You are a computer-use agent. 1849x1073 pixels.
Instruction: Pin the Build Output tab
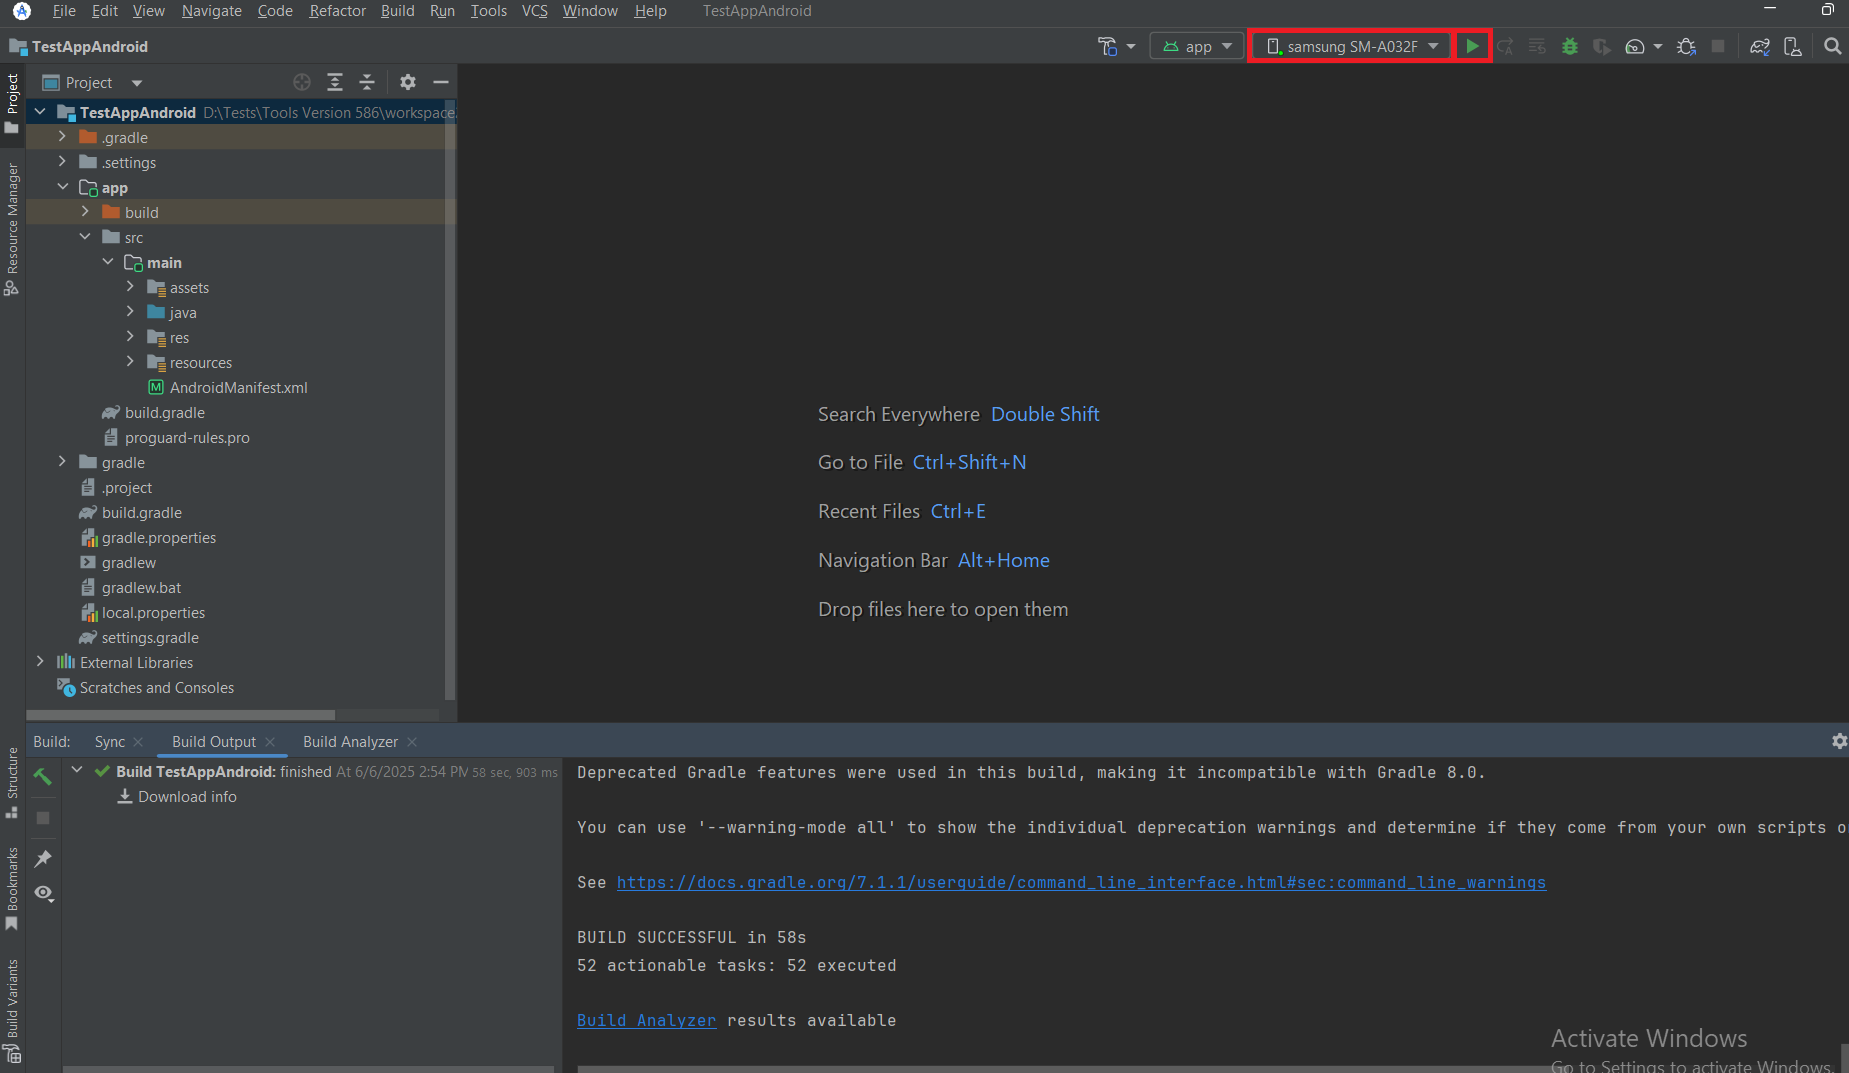point(43,858)
